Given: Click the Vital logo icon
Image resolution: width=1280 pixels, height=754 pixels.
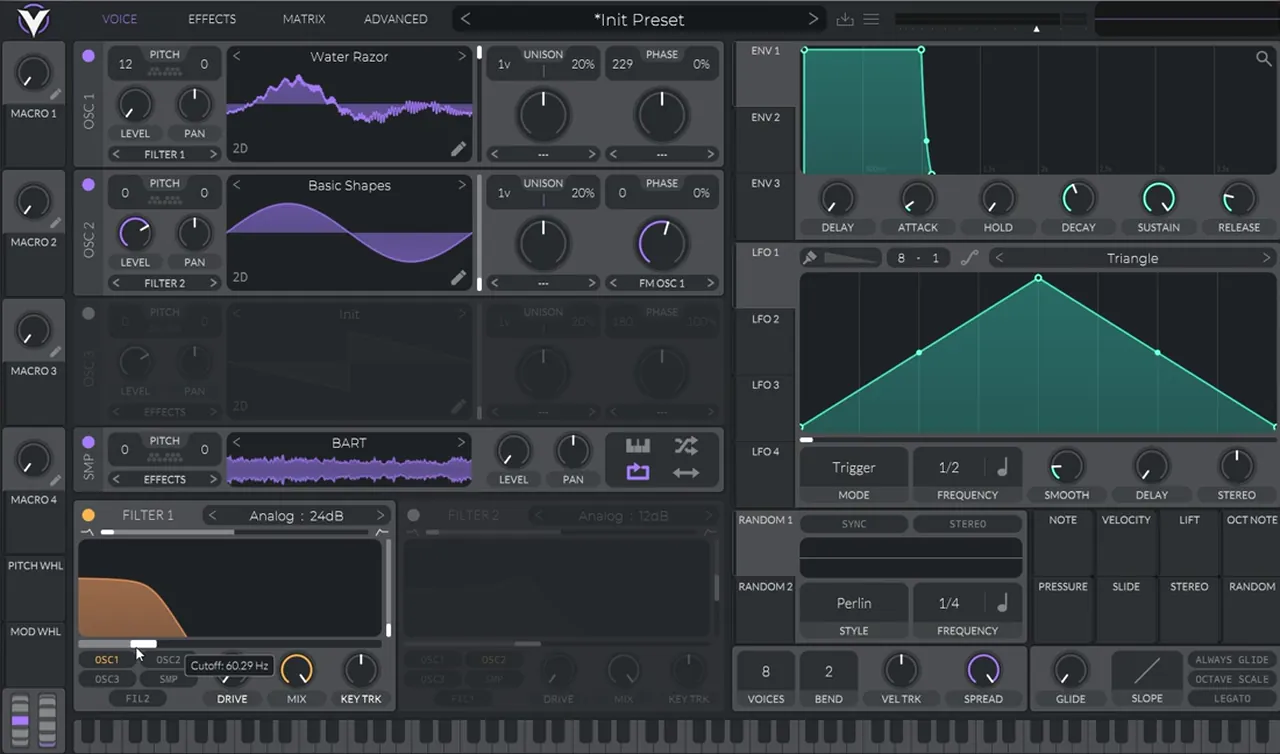Looking at the screenshot, I should 34,18.
